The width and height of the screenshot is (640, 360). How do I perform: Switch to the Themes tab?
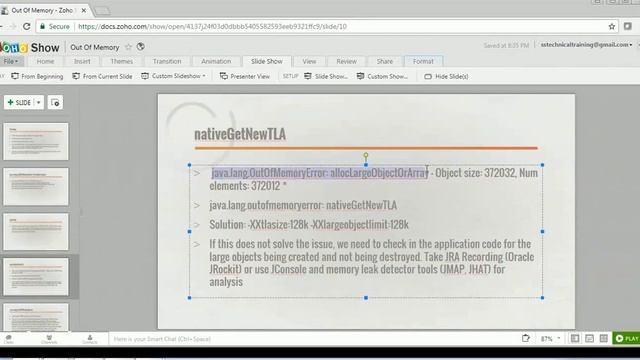coord(122,61)
